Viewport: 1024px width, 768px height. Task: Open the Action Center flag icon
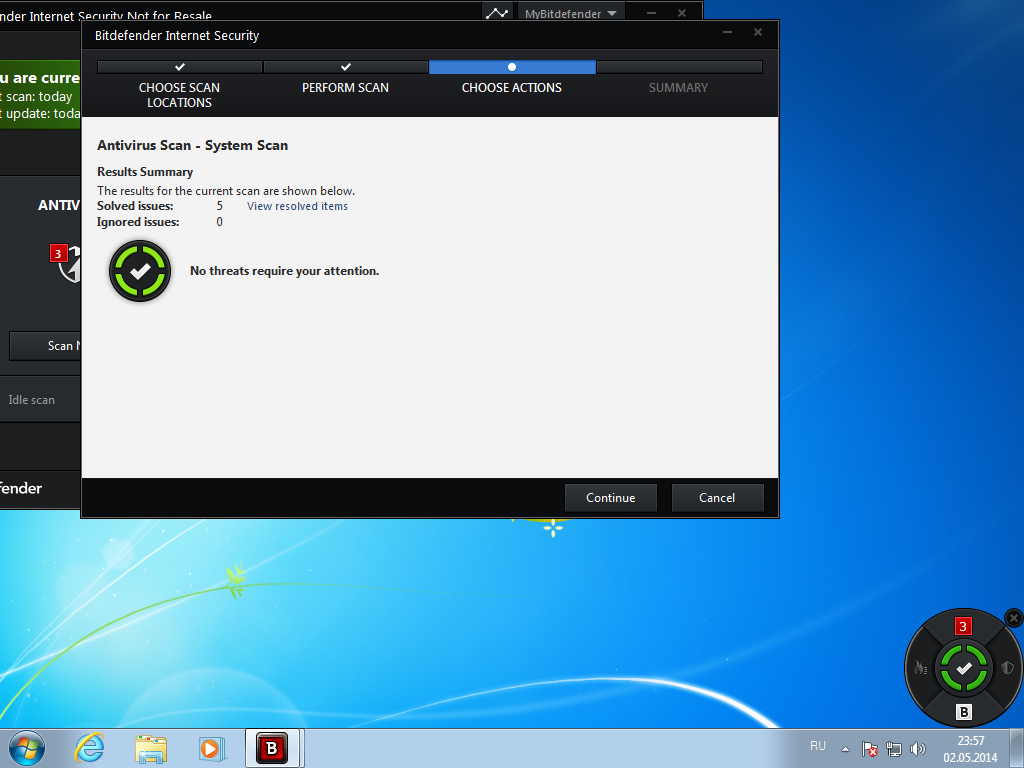pos(870,749)
